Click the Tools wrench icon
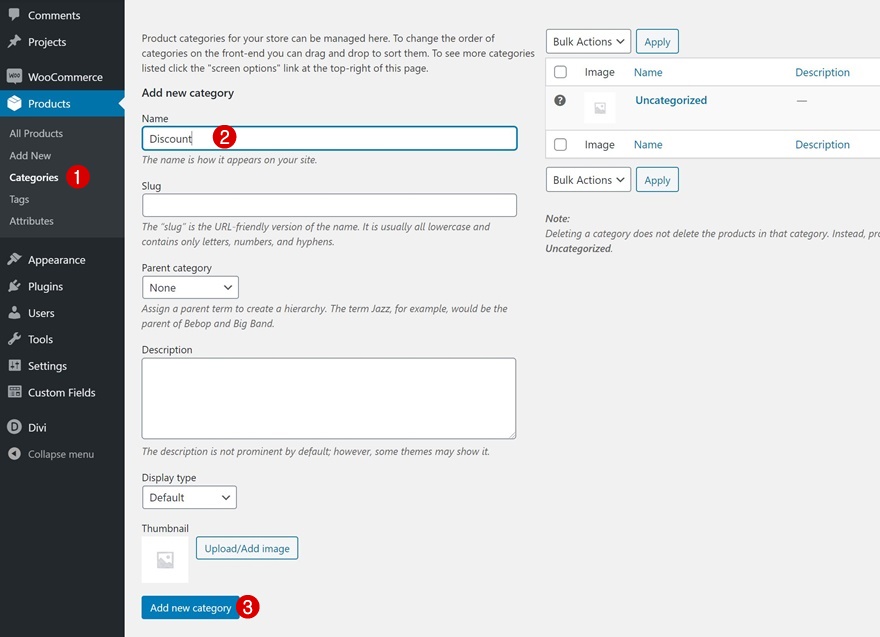The height and width of the screenshot is (637, 880). coord(14,339)
